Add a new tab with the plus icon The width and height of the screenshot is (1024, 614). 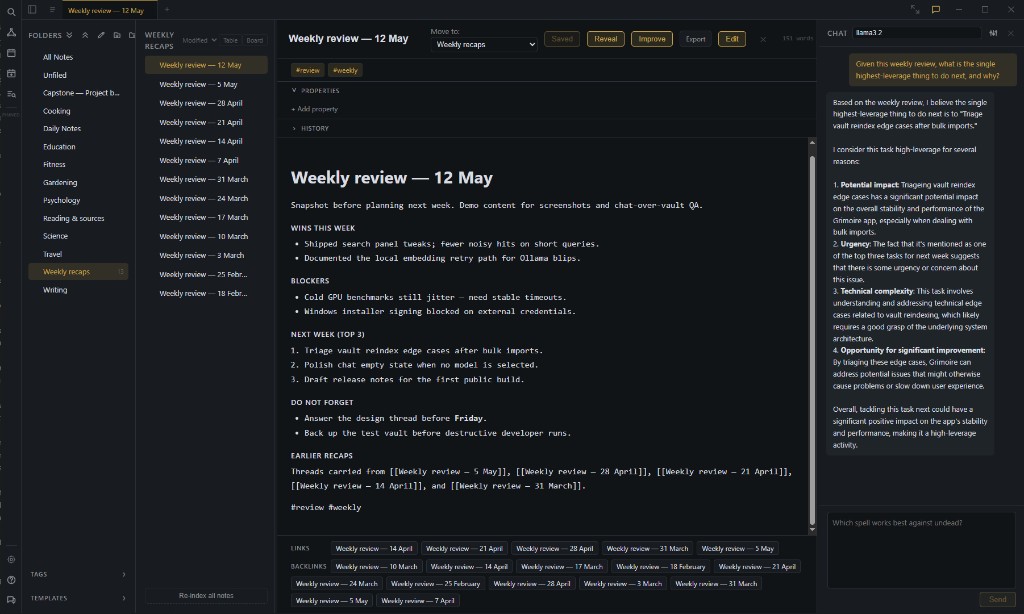[x=167, y=10]
